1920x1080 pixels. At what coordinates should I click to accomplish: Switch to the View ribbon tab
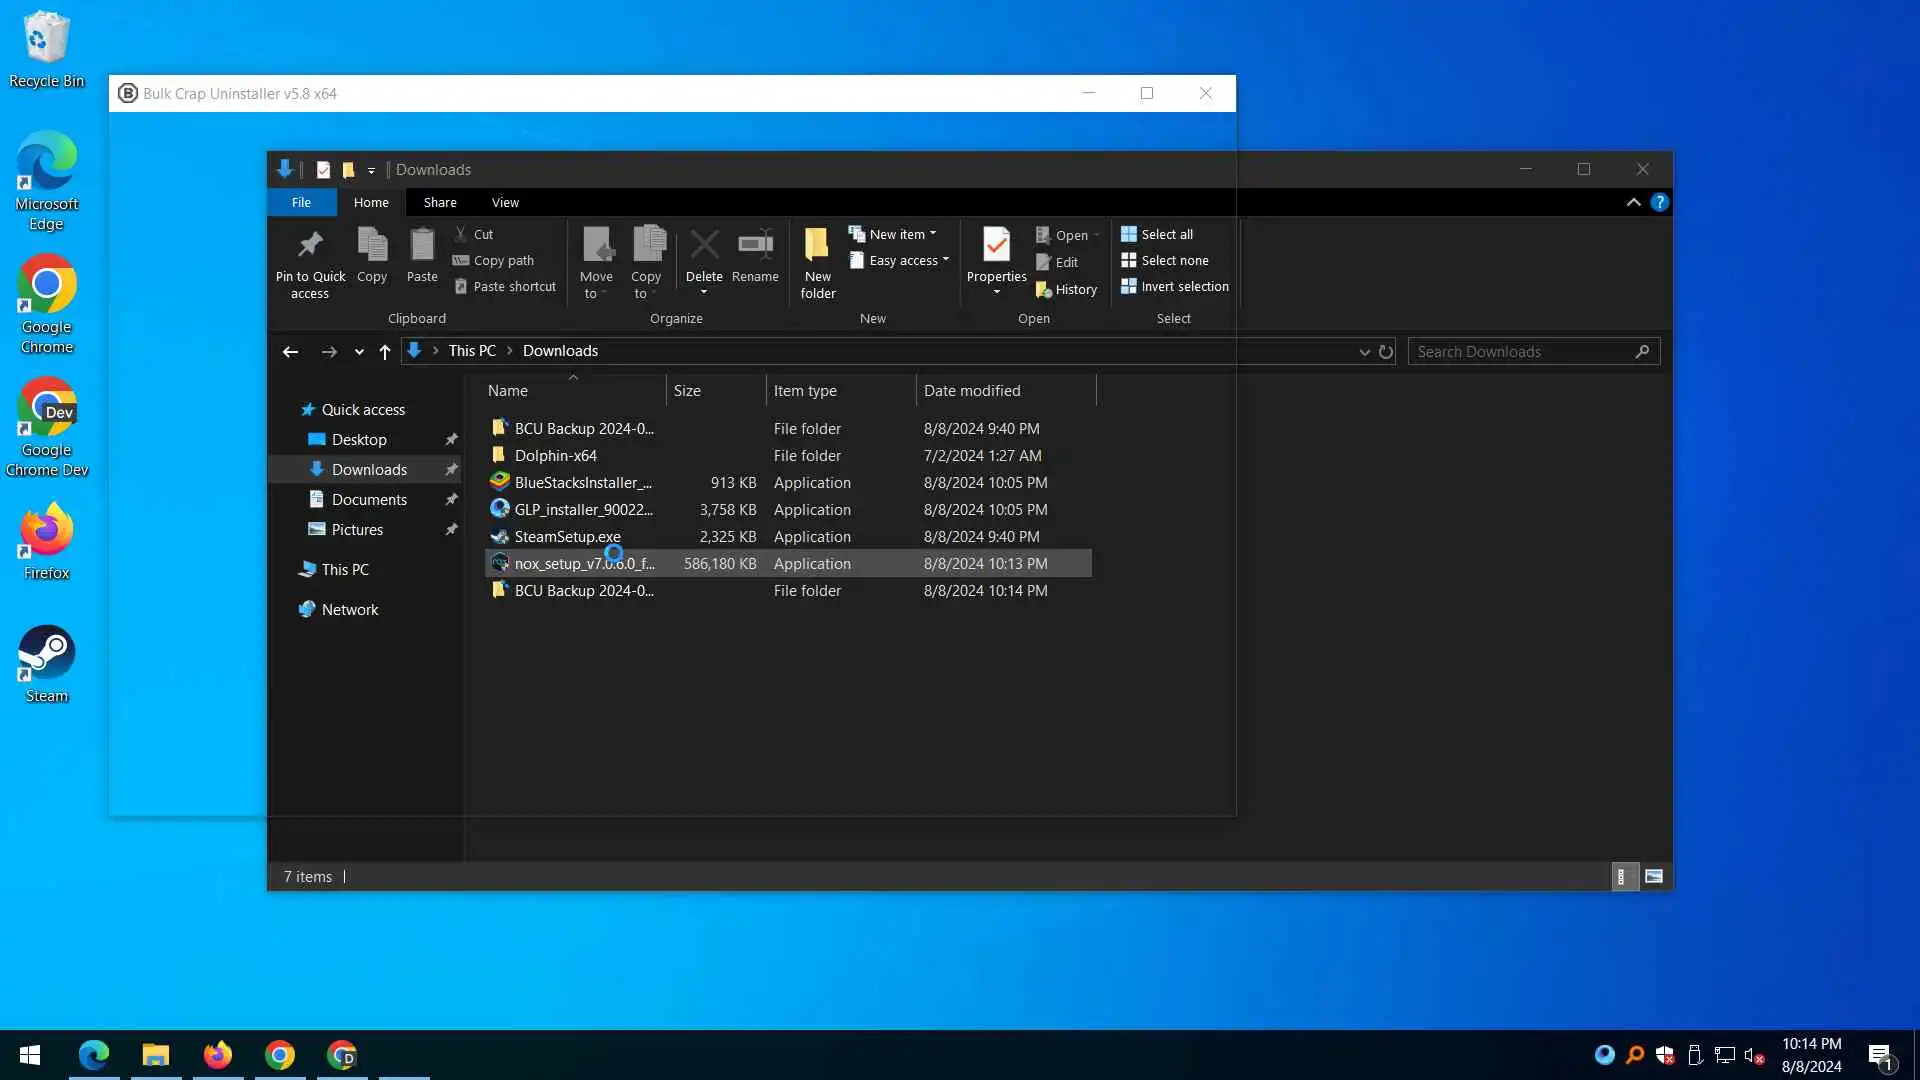[505, 203]
